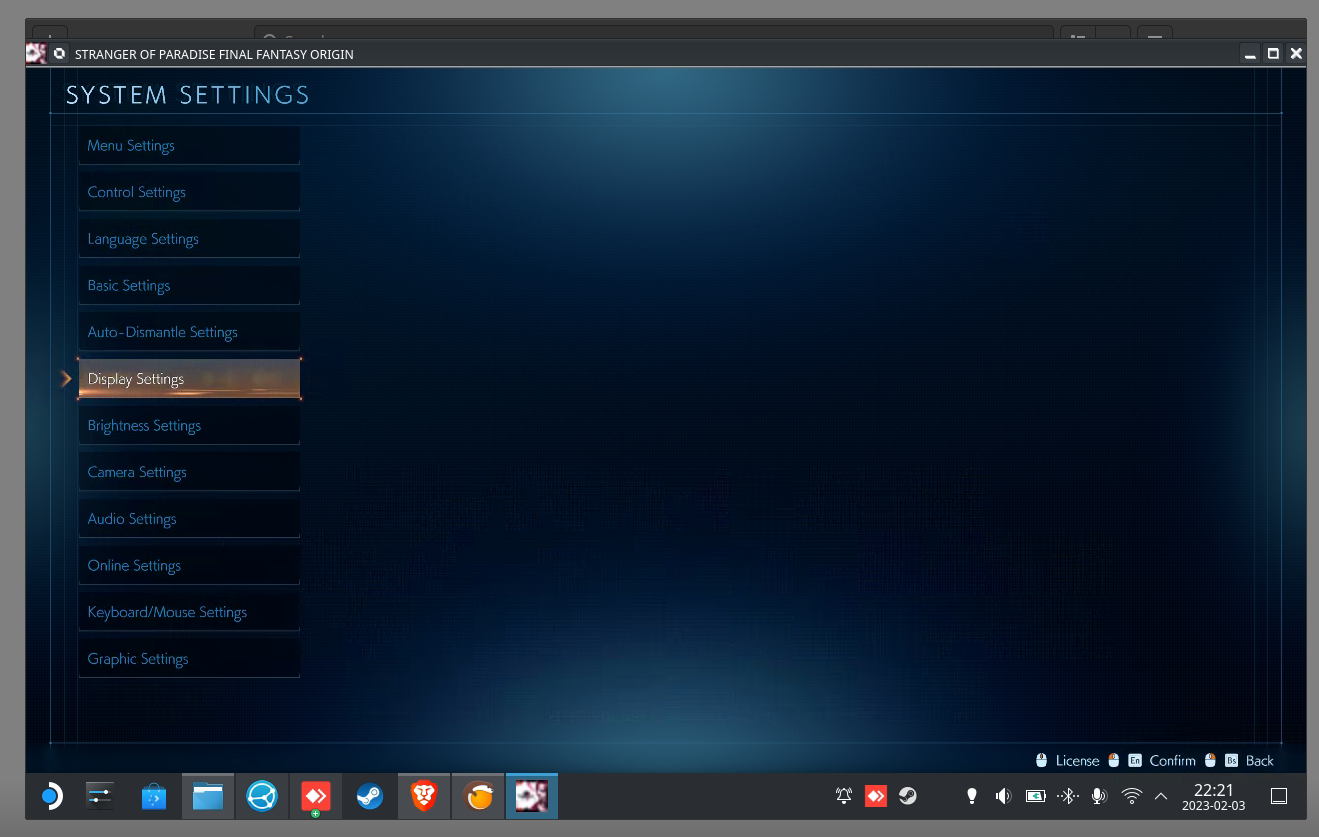
Task: Open Control Settings
Action: tap(189, 192)
